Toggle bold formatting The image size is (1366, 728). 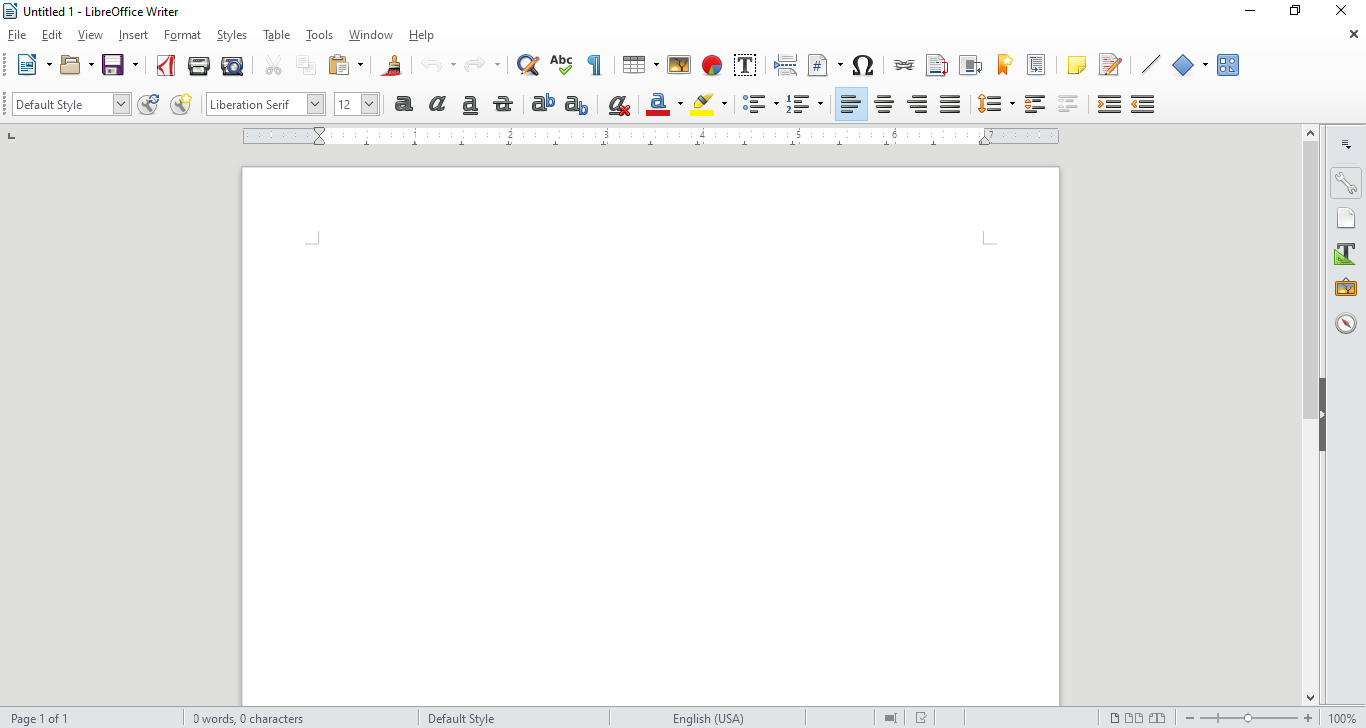(x=403, y=104)
